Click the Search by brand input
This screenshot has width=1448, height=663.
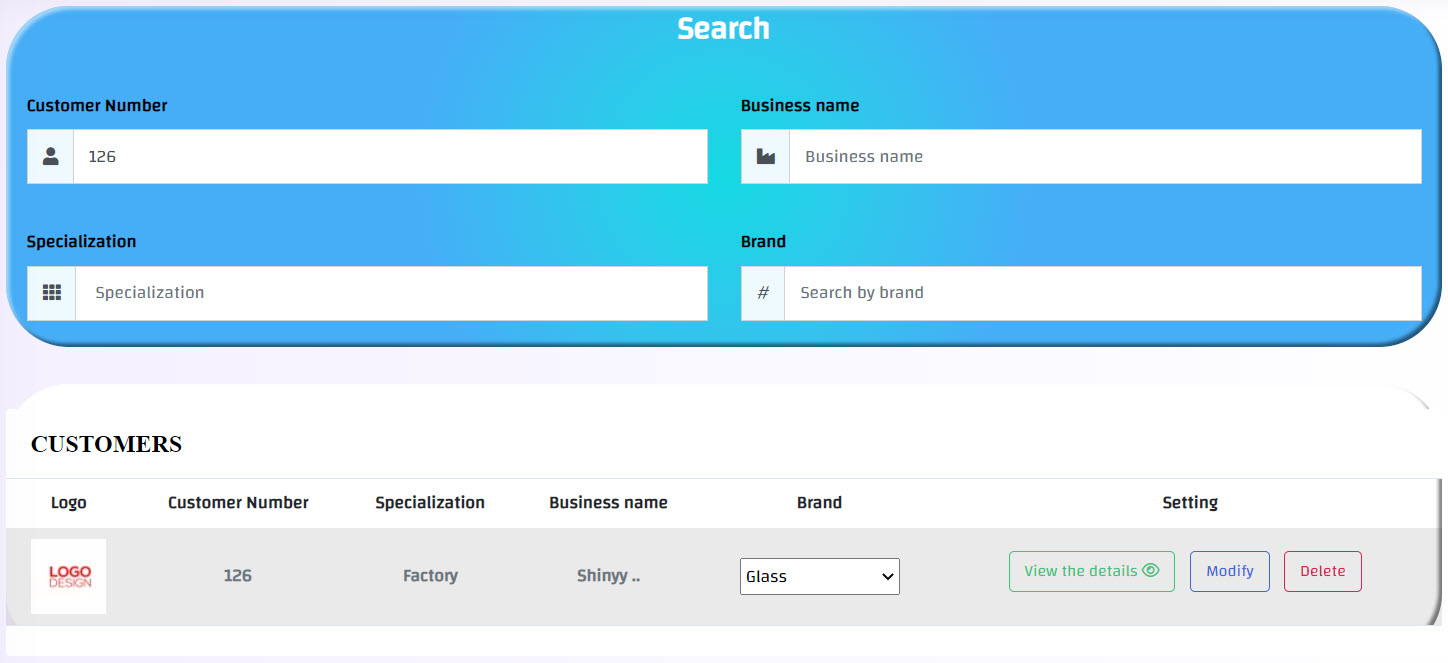tap(1102, 293)
